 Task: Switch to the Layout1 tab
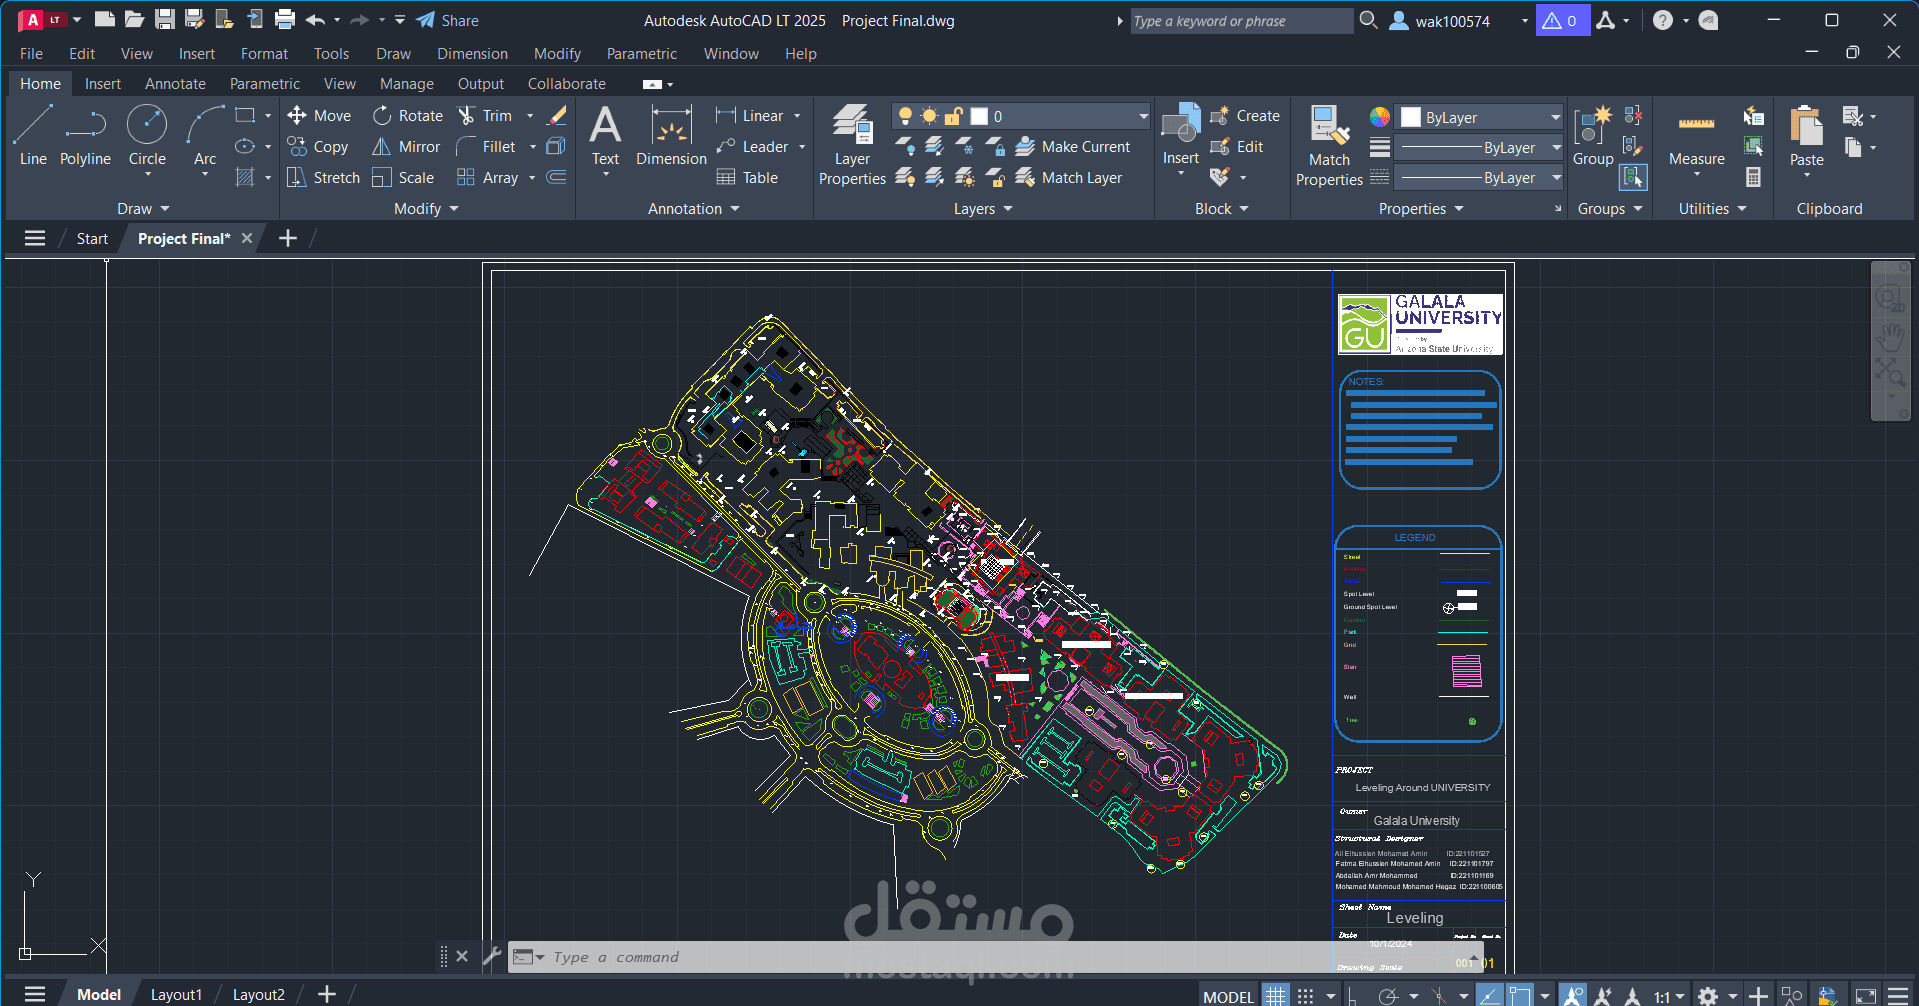pos(176,995)
